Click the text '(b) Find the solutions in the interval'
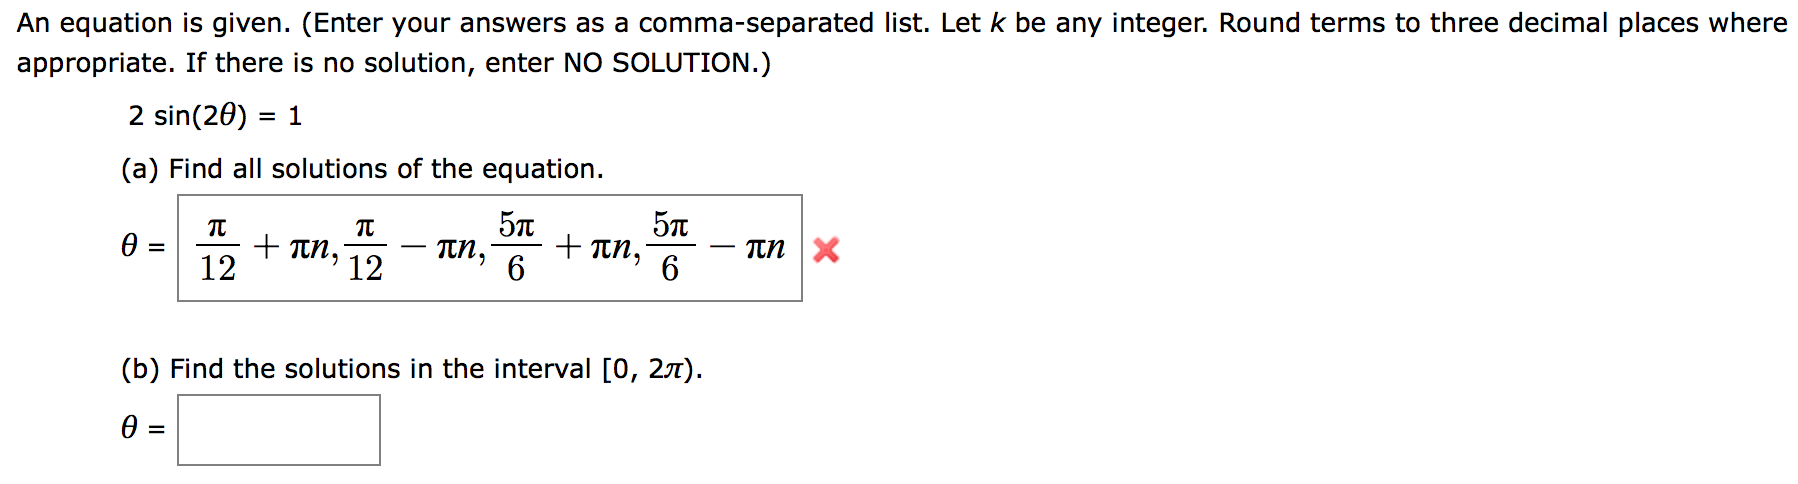This screenshot has height=484, width=1798. tap(356, 369)
